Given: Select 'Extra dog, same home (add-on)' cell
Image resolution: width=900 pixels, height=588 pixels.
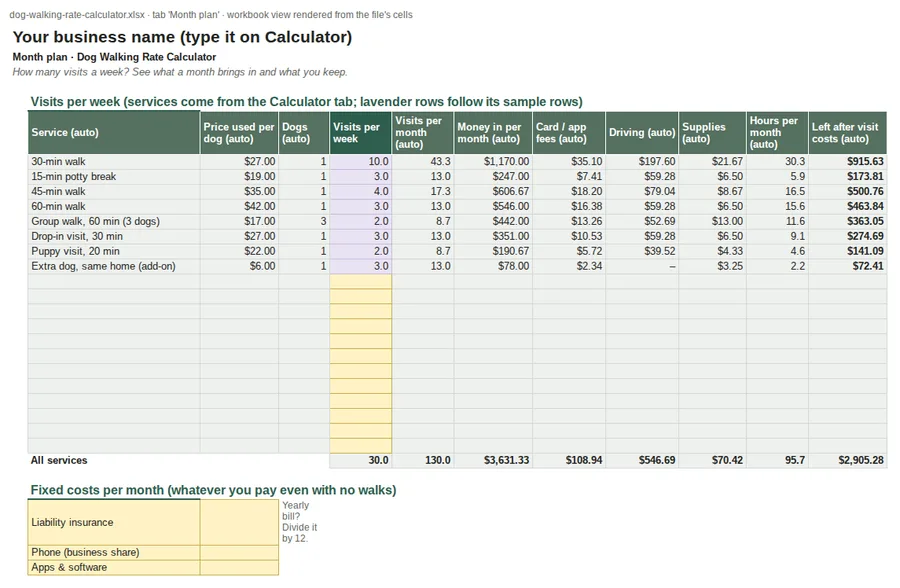Looking at the screenshot, I should point(114,266).
